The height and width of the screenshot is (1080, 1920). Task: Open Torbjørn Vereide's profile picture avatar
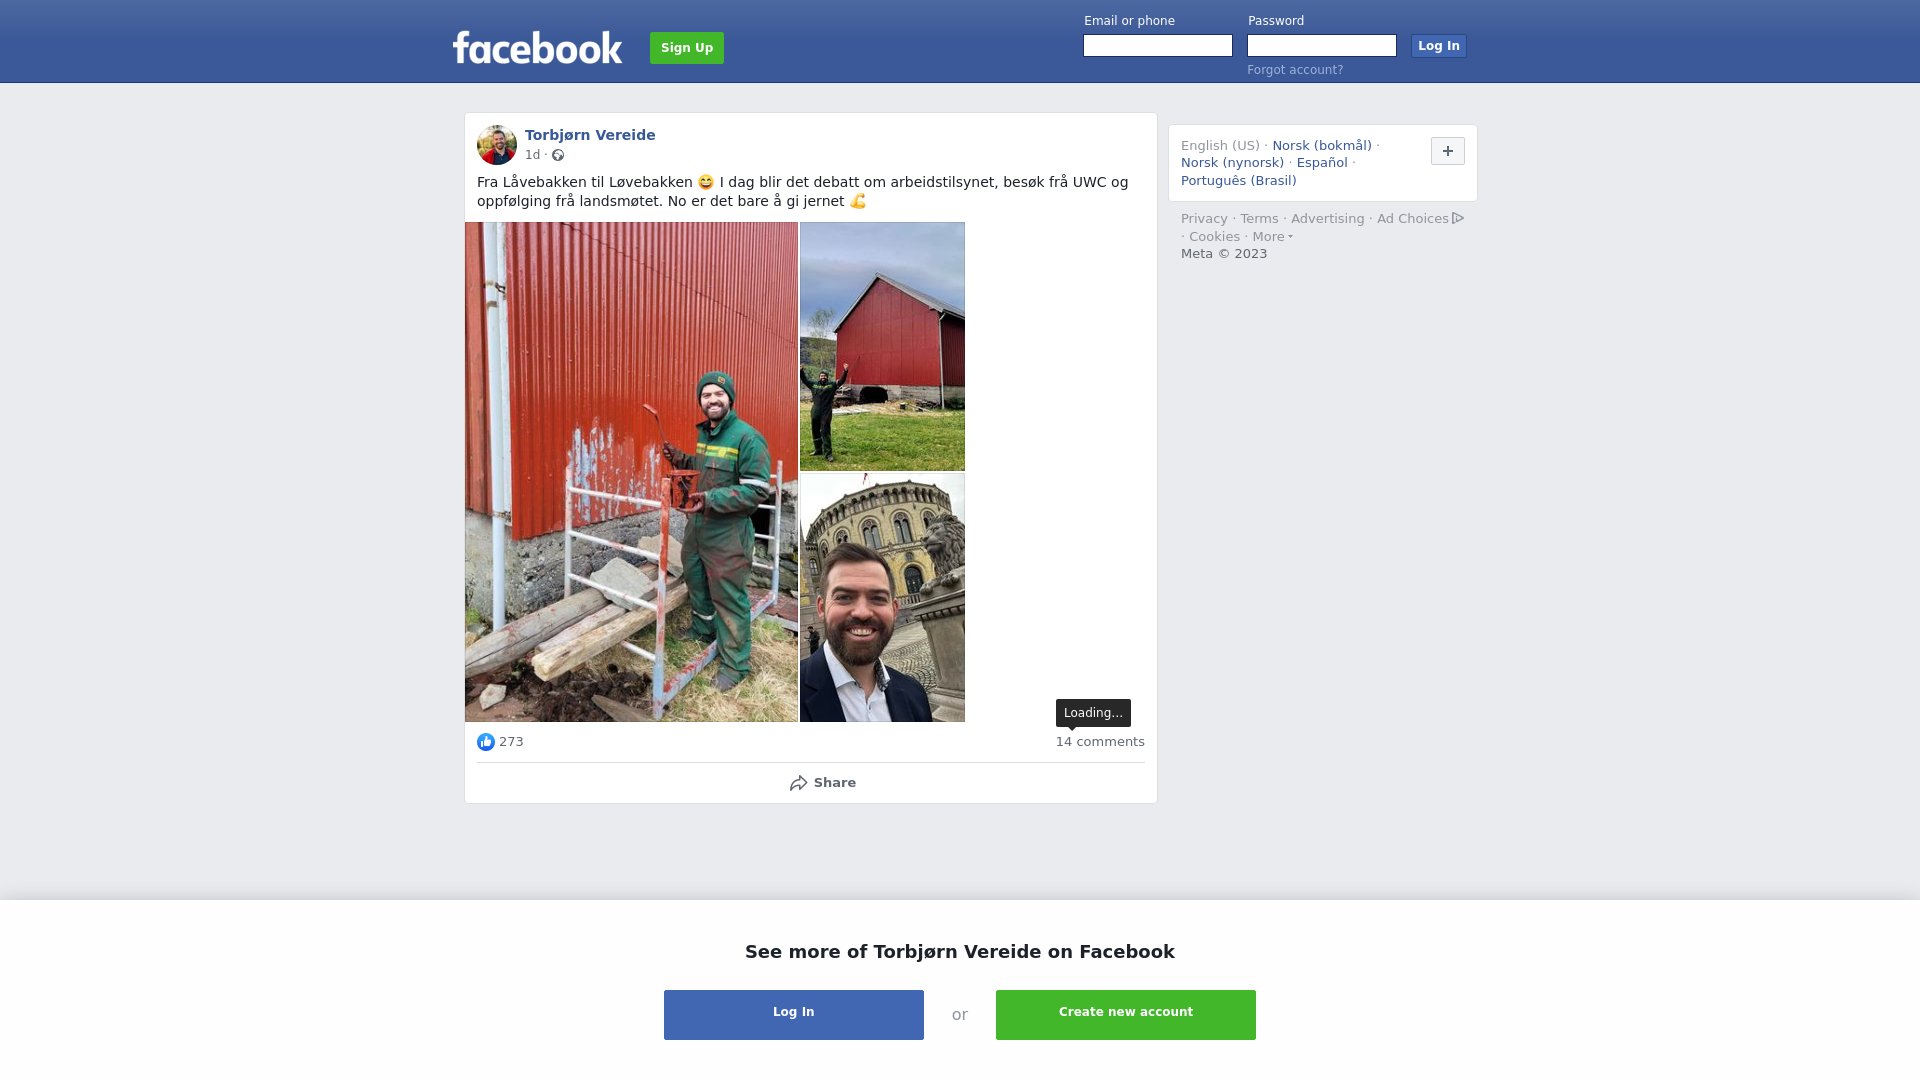497,145
